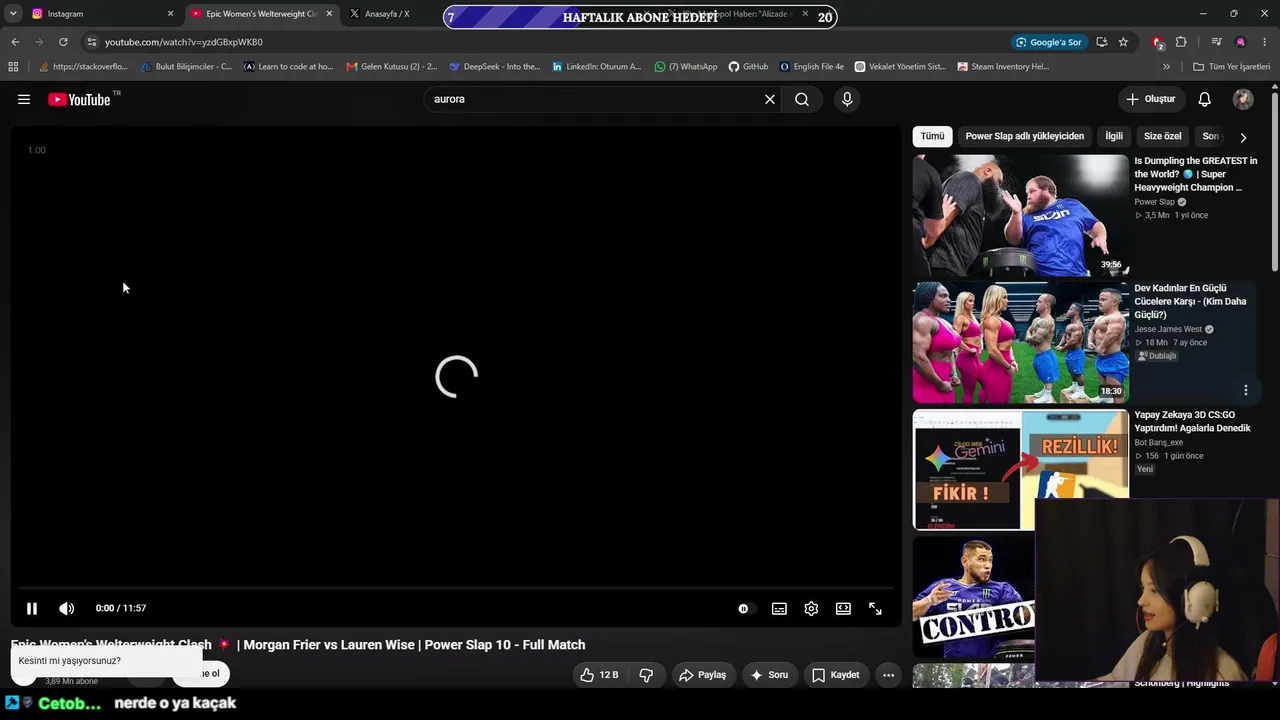Open the Chrome three-dot menu

point(1265,42)
